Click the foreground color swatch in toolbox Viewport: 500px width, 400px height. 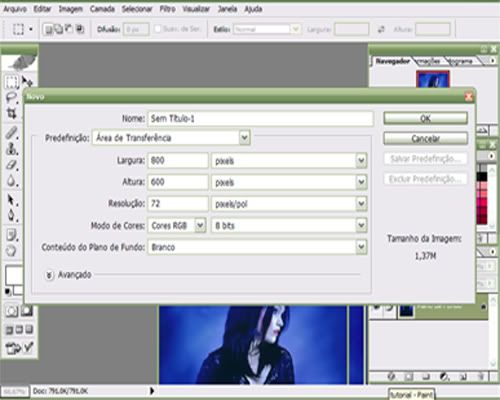(13, 275)
